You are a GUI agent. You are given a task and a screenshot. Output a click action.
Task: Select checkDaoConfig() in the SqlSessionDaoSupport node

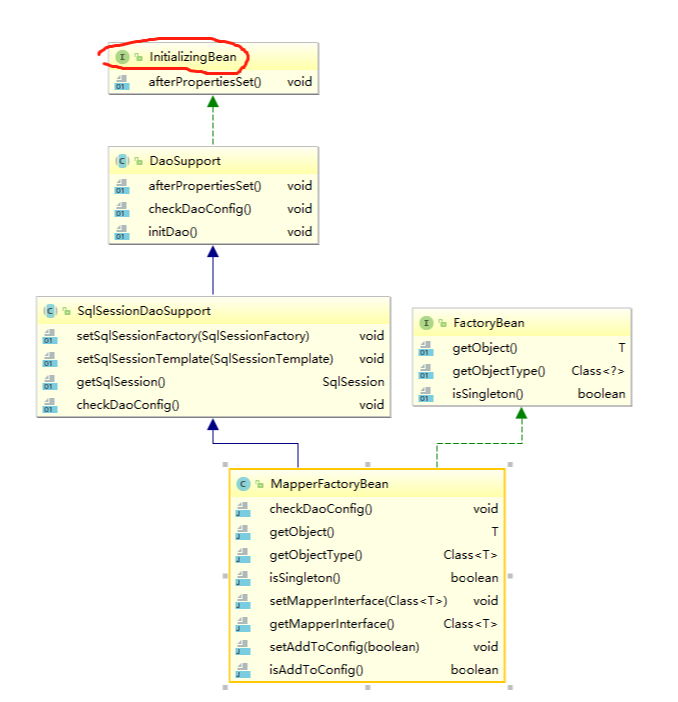(128, 405)
